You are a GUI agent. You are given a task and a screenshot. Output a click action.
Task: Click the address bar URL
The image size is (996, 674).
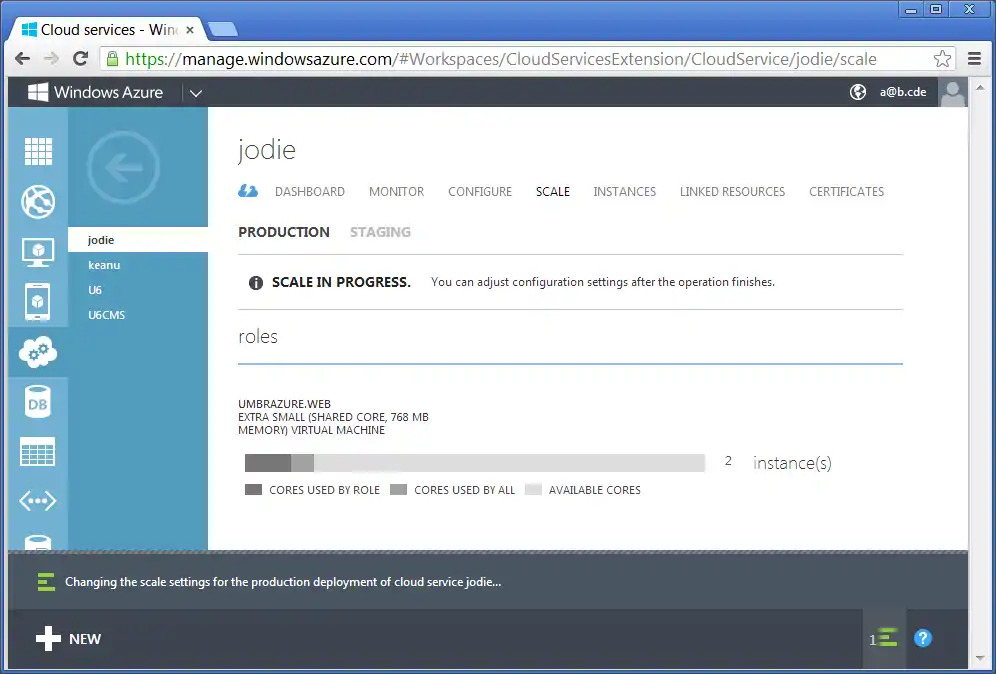click(501, 59)
